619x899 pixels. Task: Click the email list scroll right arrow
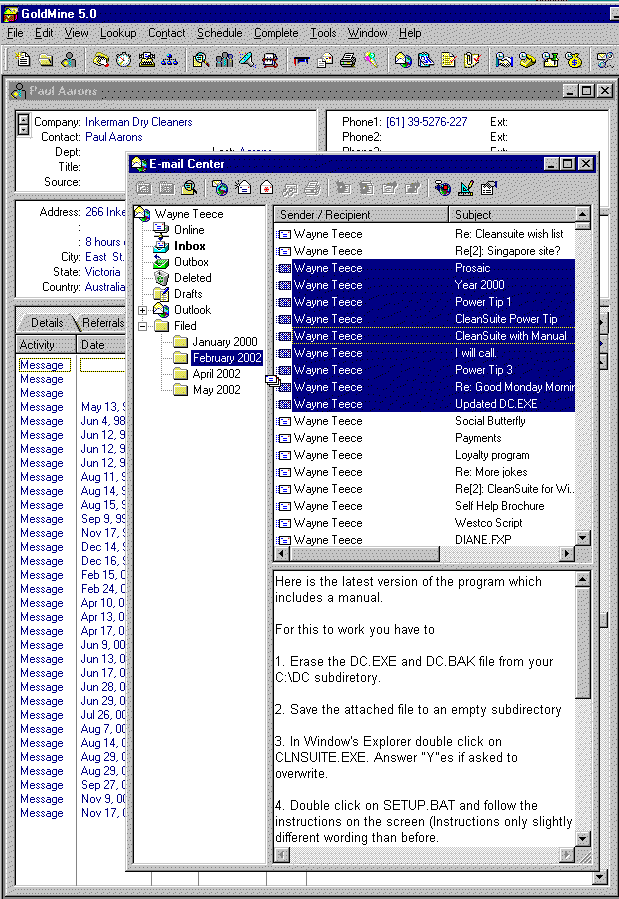(567, 554)
